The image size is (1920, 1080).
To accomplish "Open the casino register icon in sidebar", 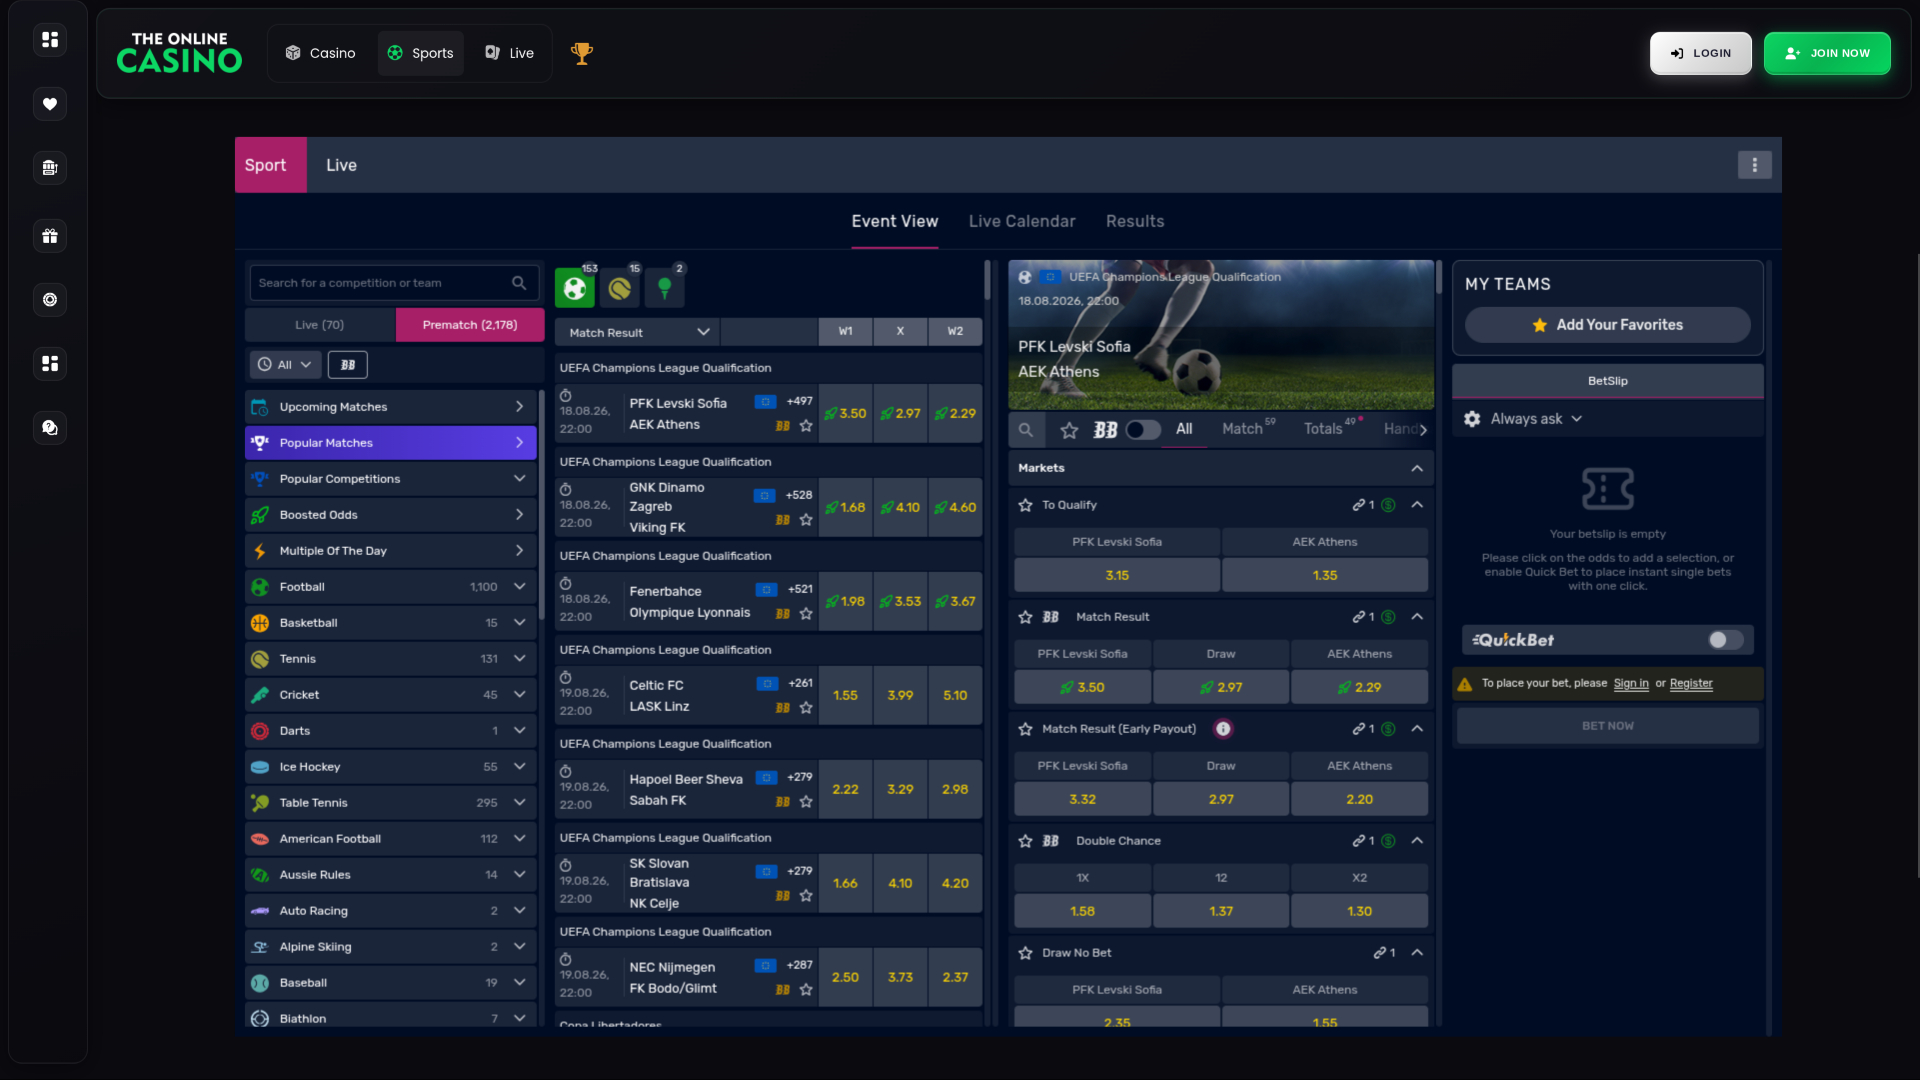I will (x=50, y=168).
